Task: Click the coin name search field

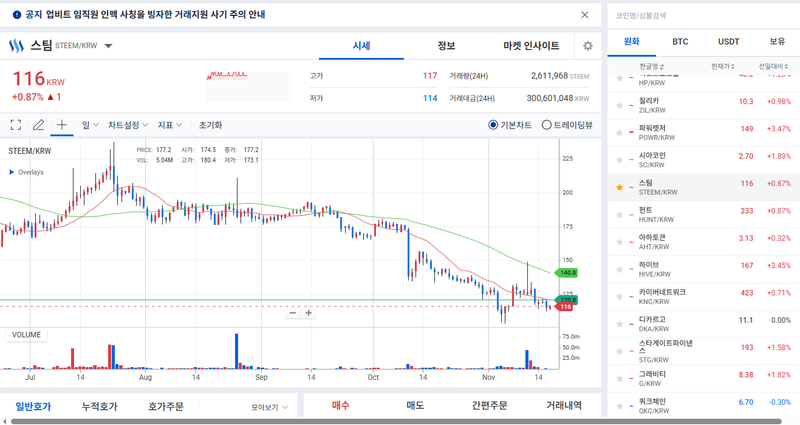Action: coord(700,16)
